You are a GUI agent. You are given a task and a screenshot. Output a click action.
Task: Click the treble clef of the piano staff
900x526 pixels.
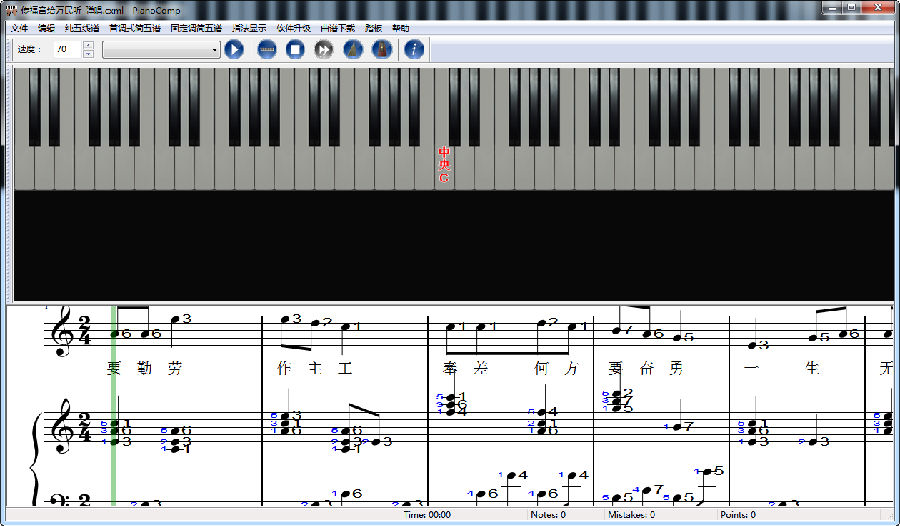(x=61, y=426)
